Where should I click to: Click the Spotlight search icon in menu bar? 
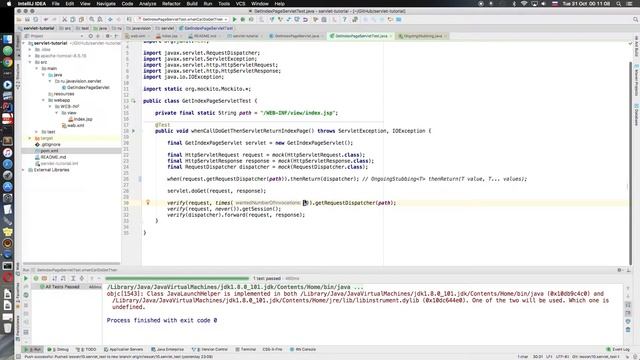[619, 4]
